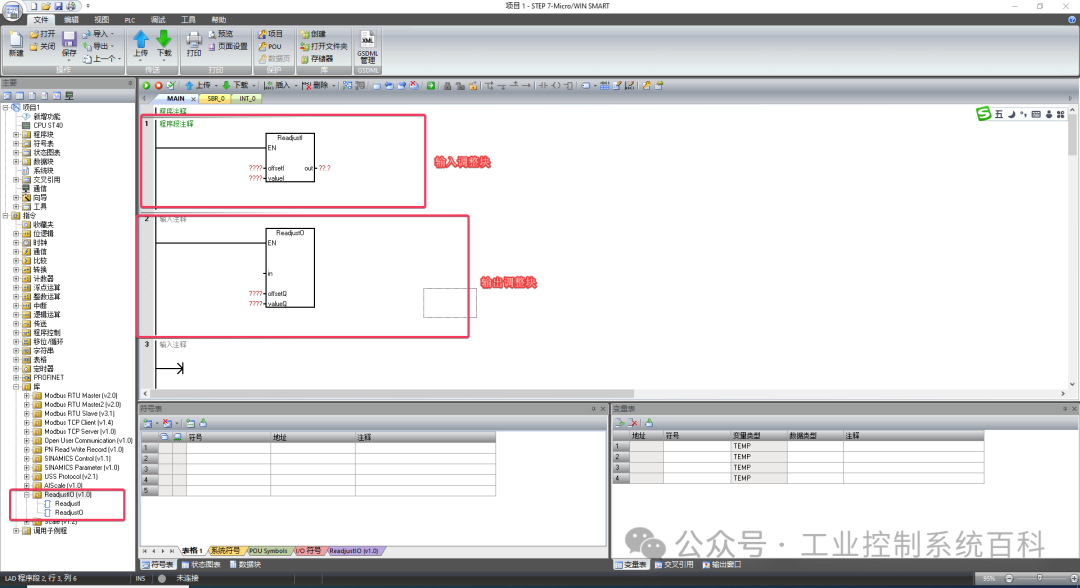Click the zoom slider in status bar
The width and height of the screenshot is (1080, 588).
[1040, 578]
